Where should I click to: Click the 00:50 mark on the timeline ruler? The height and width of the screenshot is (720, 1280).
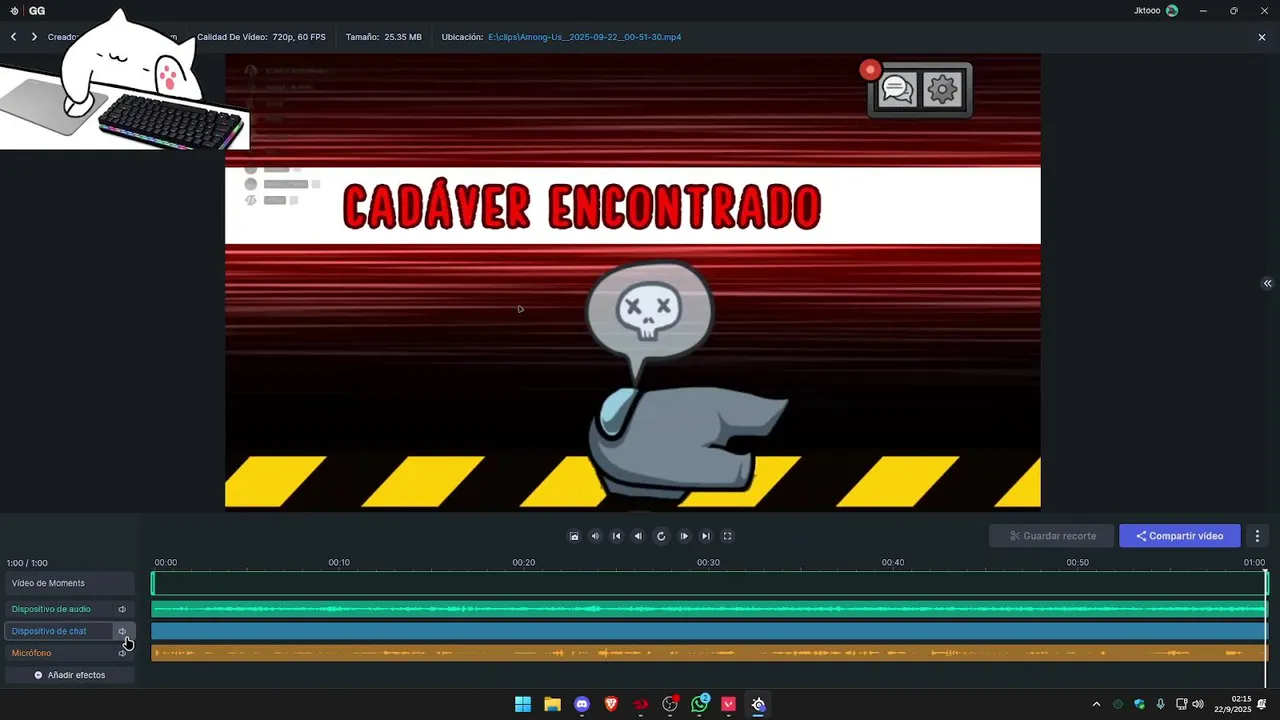1077,563
